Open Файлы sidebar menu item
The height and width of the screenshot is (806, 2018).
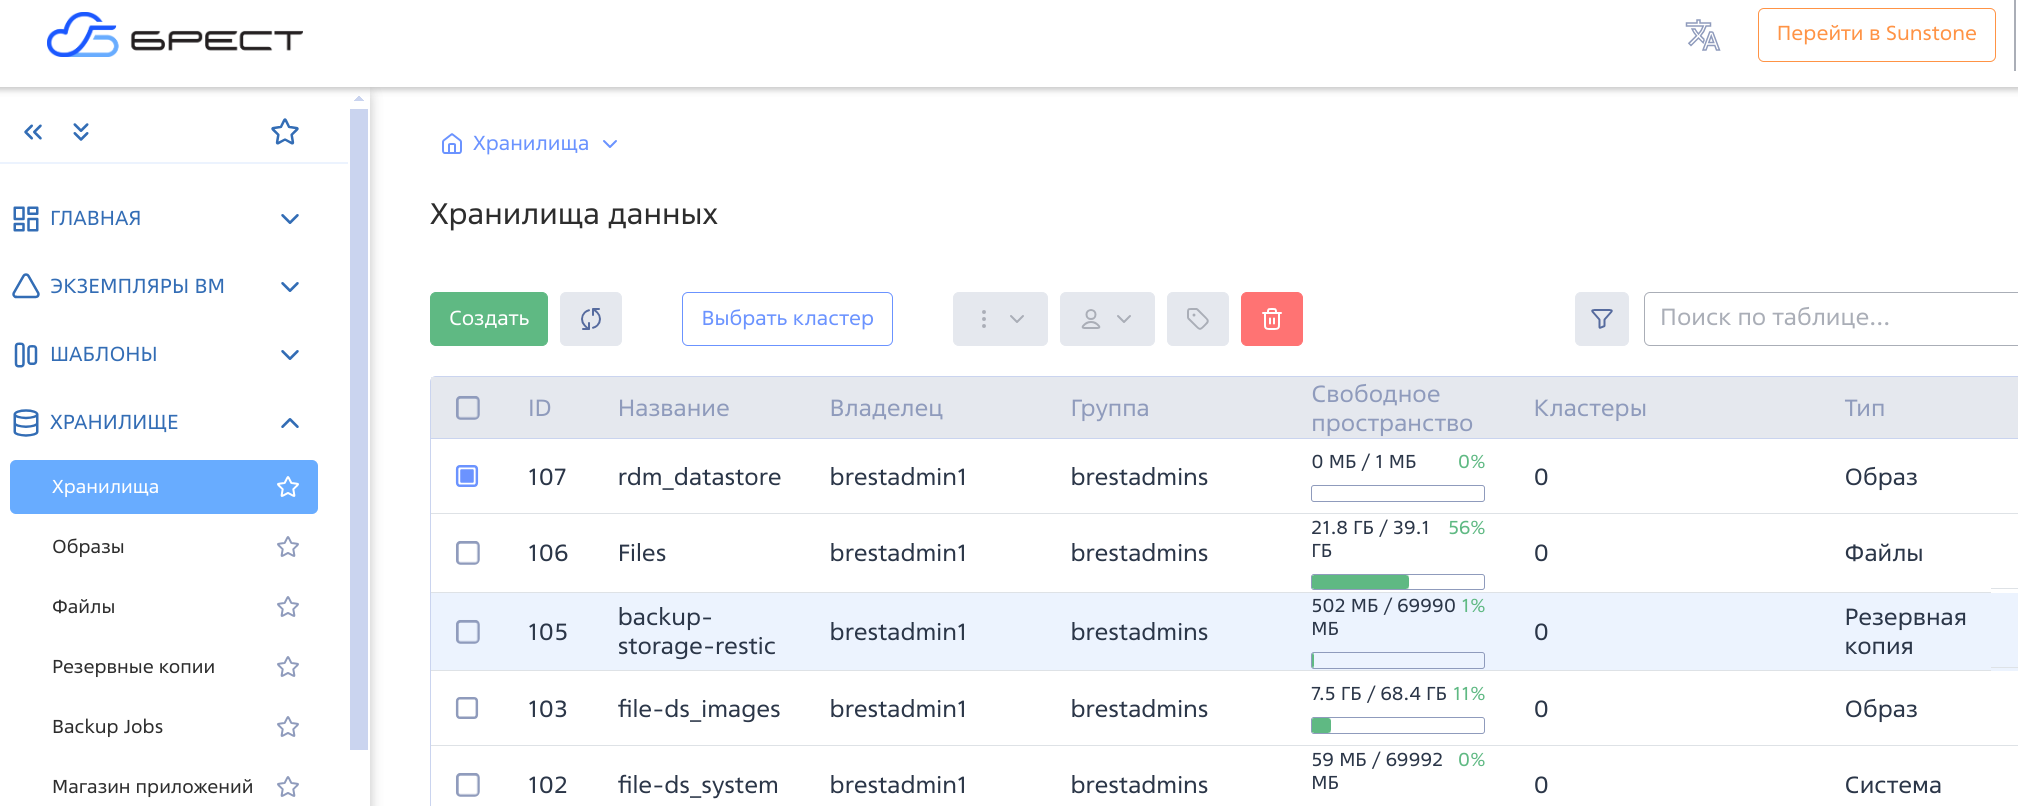pos(84,607)
